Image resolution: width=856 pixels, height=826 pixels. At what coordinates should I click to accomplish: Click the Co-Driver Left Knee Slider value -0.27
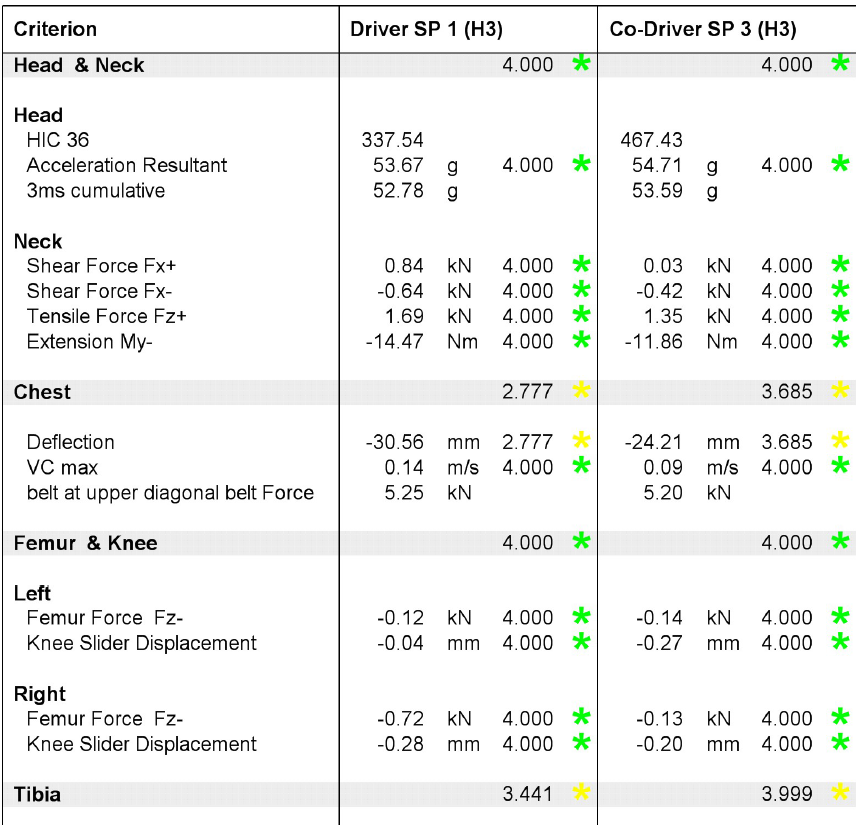pyautogui.click(x=659, y=643)
